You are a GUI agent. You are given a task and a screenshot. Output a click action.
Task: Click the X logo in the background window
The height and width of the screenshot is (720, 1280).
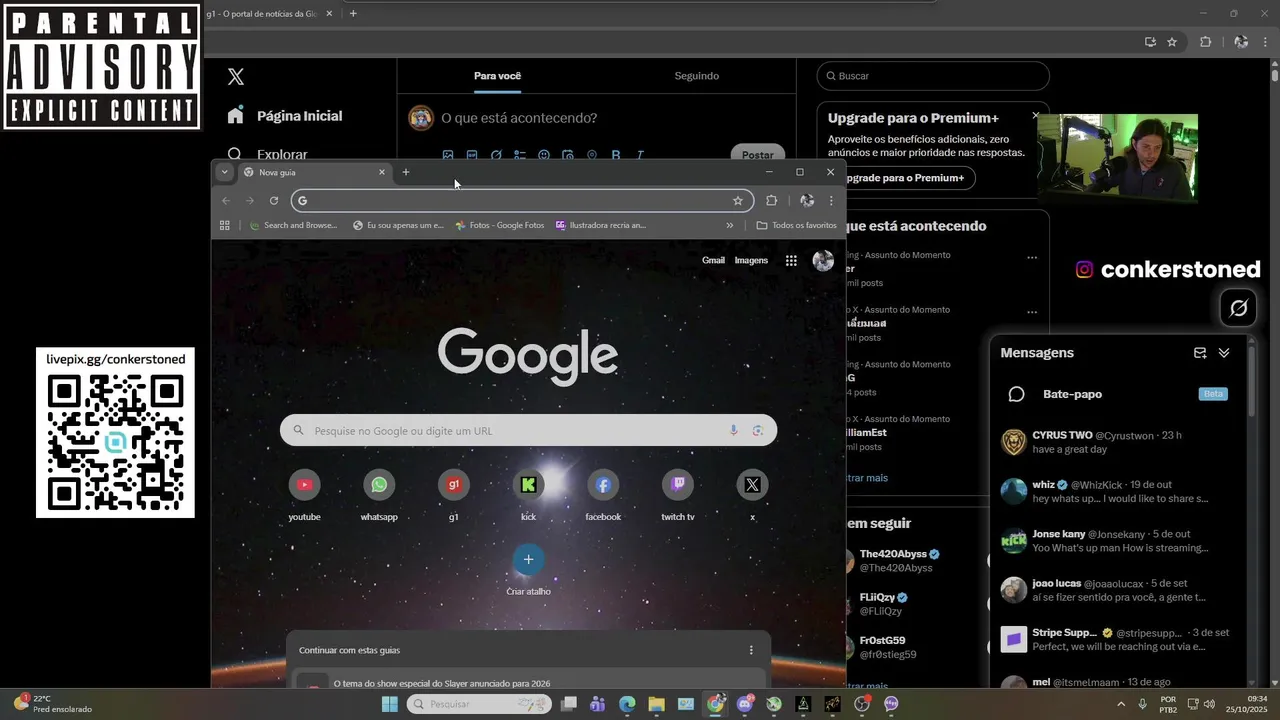[236, 76]
